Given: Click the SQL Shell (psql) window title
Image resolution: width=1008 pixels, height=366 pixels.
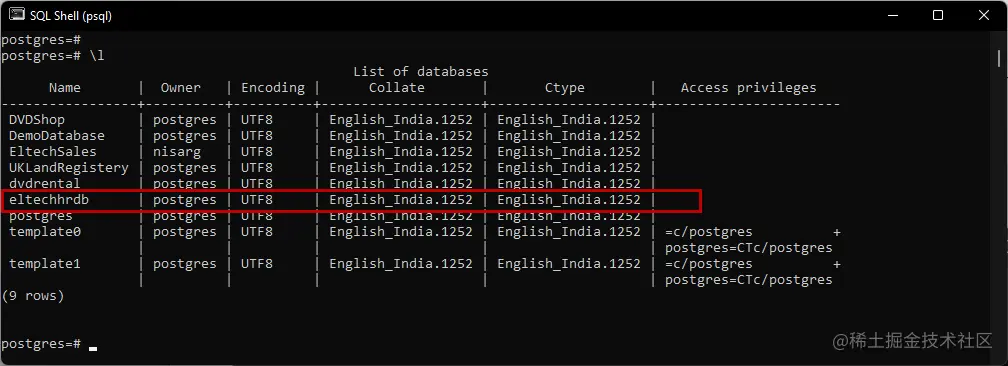Looking at the screenshot, I should pos(71,16).
